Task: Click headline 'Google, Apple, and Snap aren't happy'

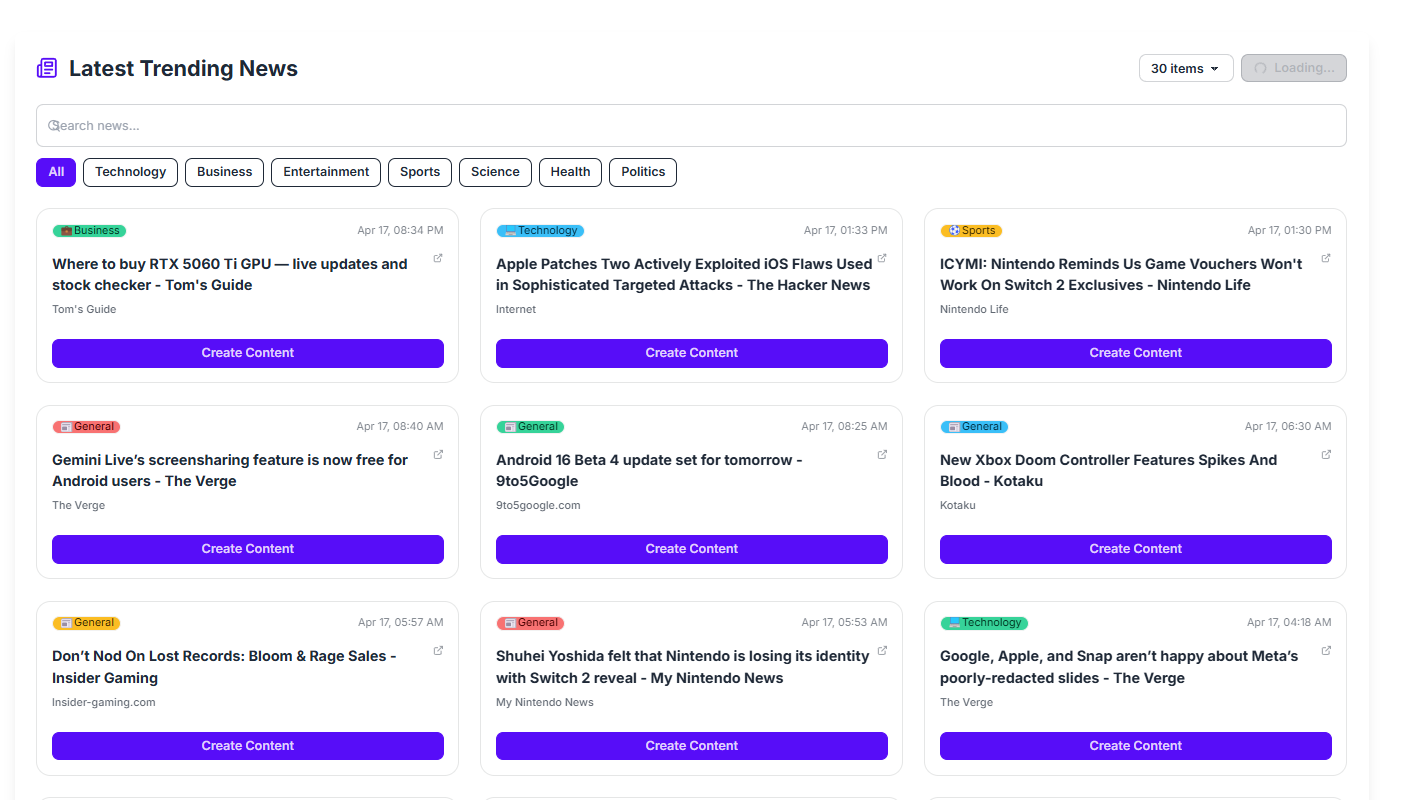Action: point(1119,667)
